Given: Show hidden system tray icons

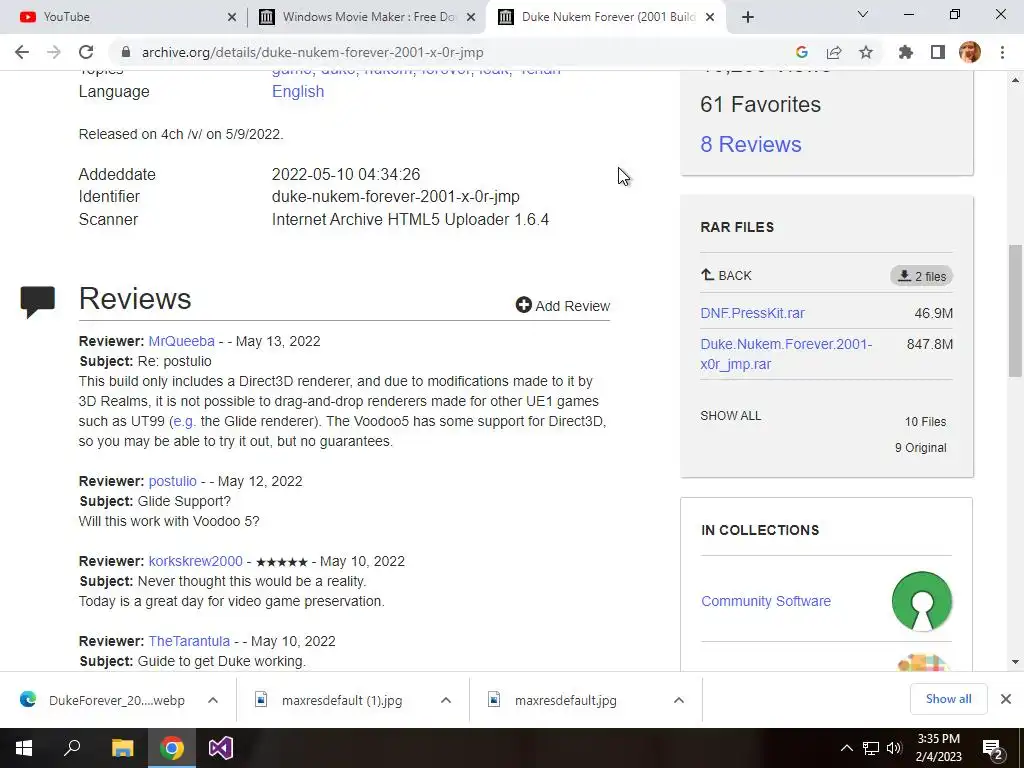Looking at the screenshot, I should 846,748.
